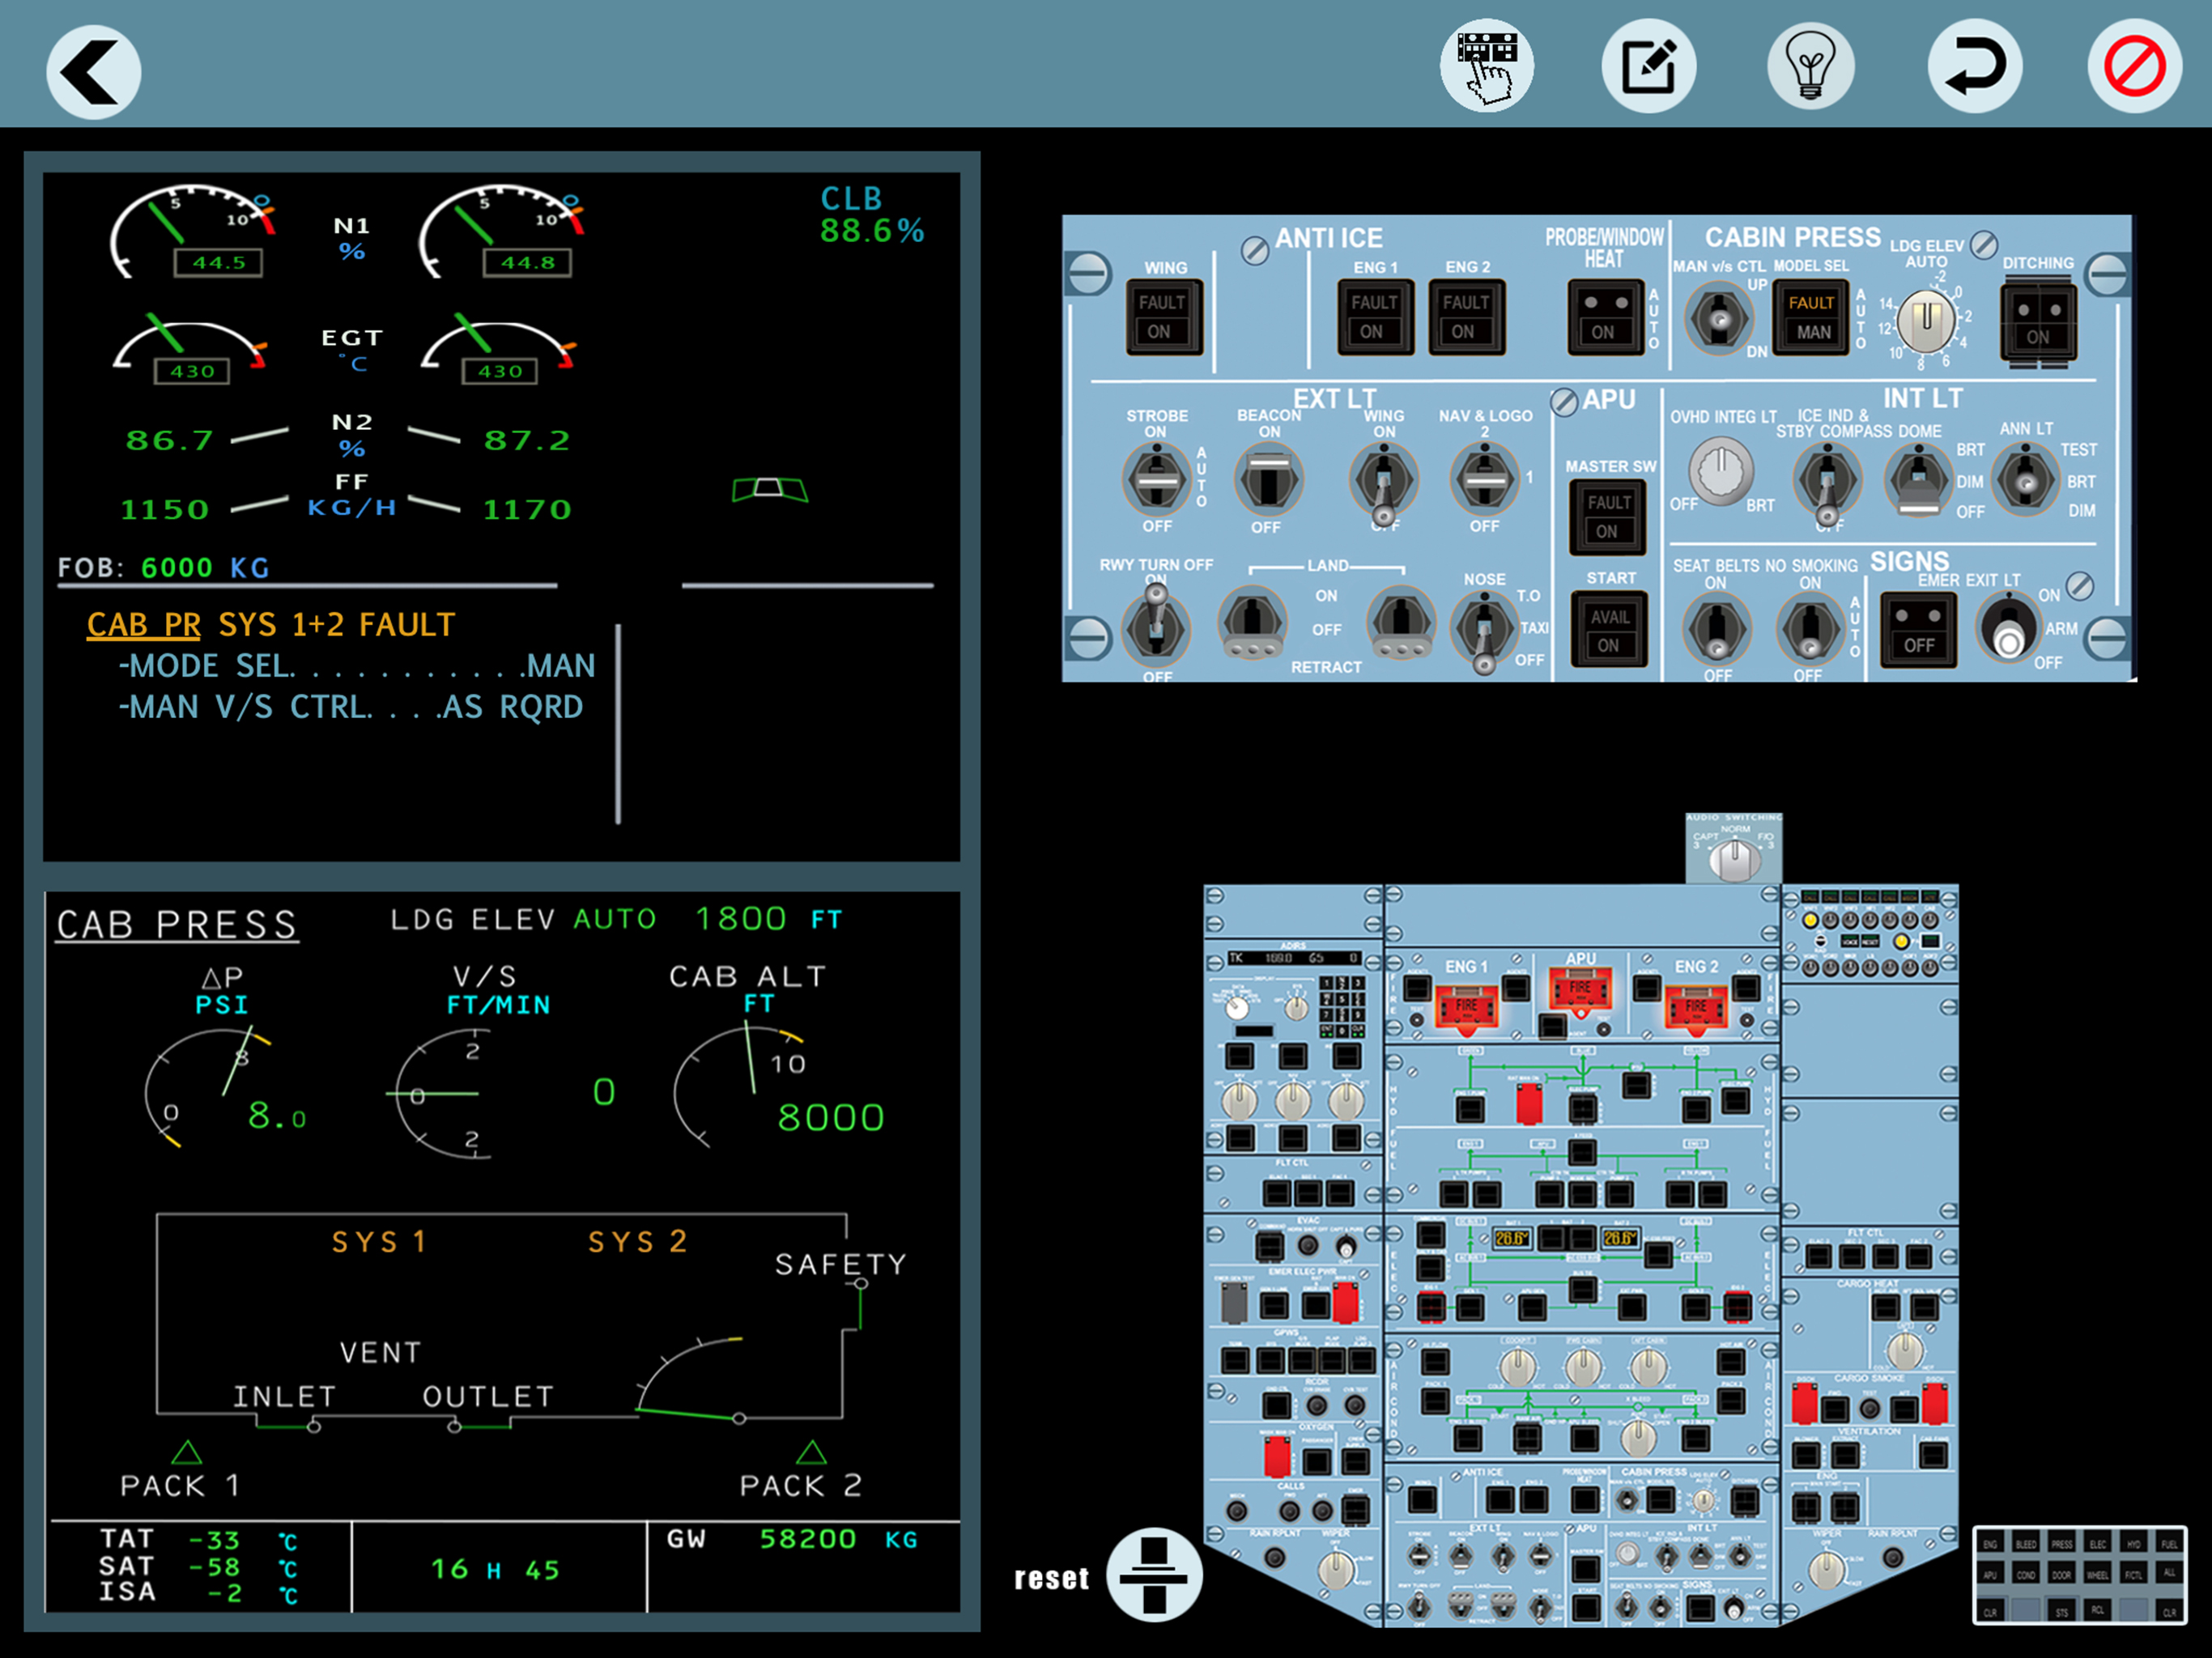Image resolution: width=2212 pixels, height=1658 pixels.
Task: Click the FOB: 6000 KG readout
Action: (164, 567)
